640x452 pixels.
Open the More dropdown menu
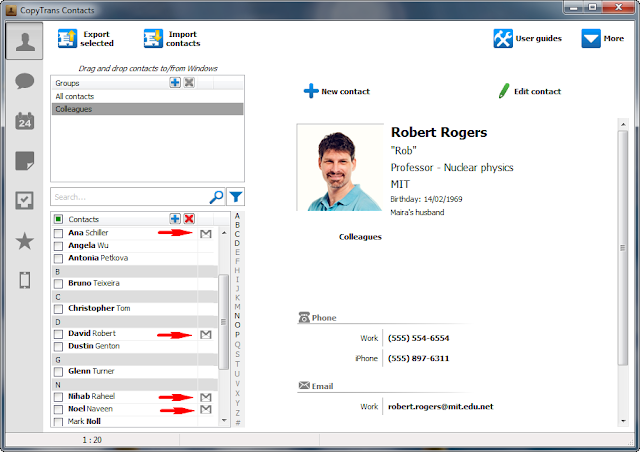[x=603, y=38]
